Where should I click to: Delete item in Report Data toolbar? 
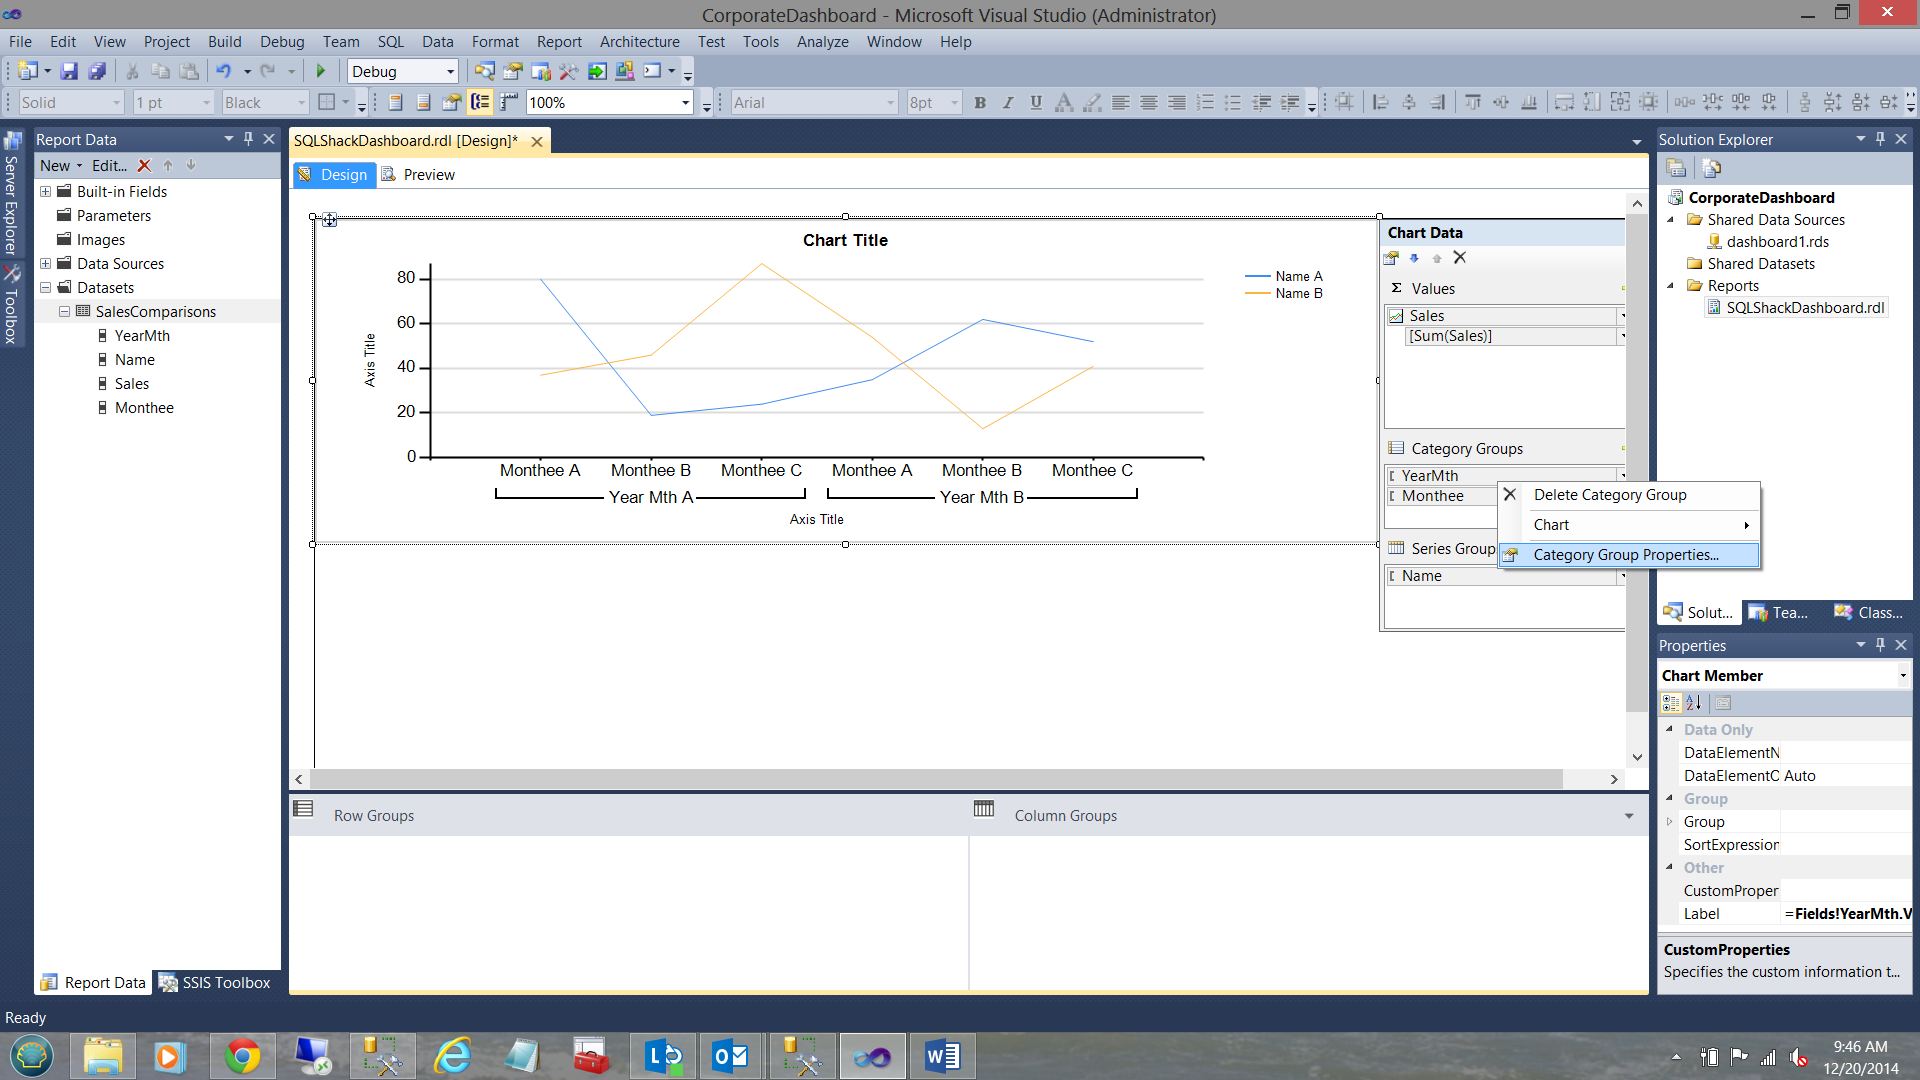144,166
